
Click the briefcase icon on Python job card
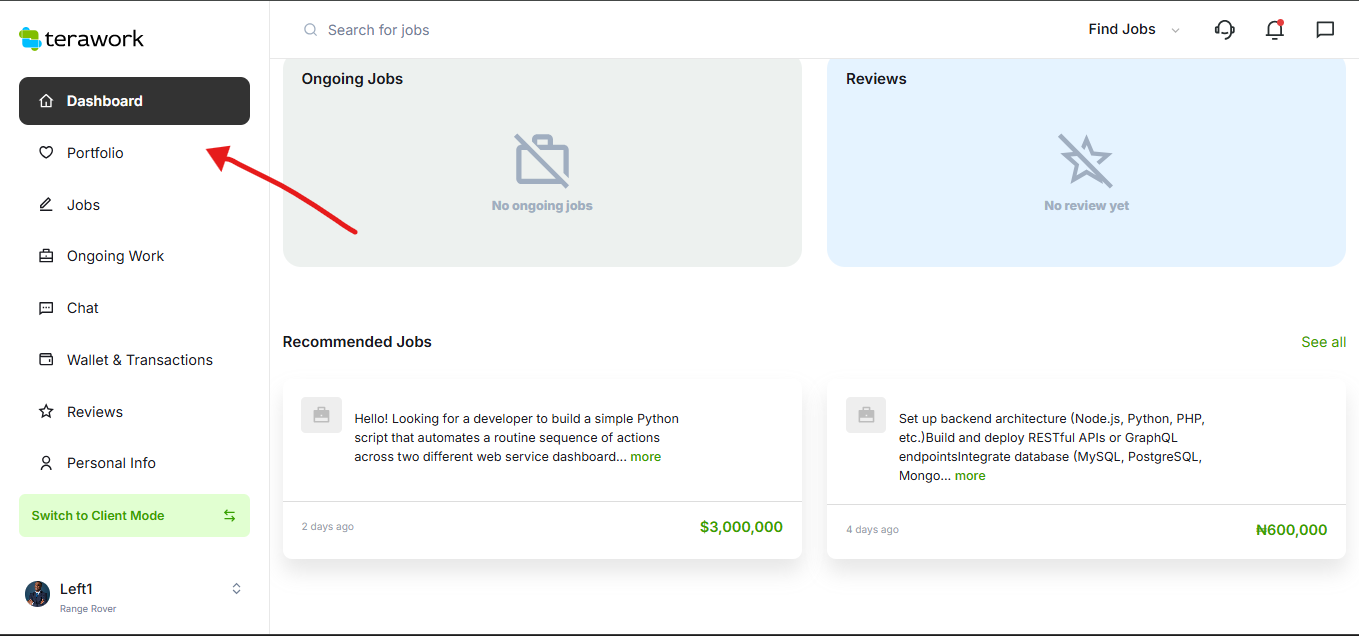(321, 415)
